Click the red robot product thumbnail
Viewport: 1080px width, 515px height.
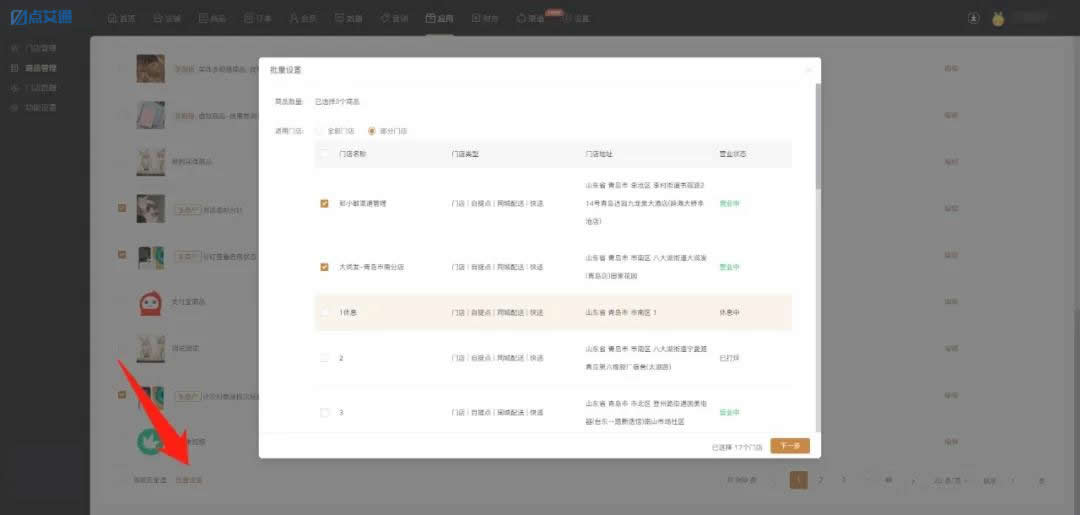click(x=150, y=302)
